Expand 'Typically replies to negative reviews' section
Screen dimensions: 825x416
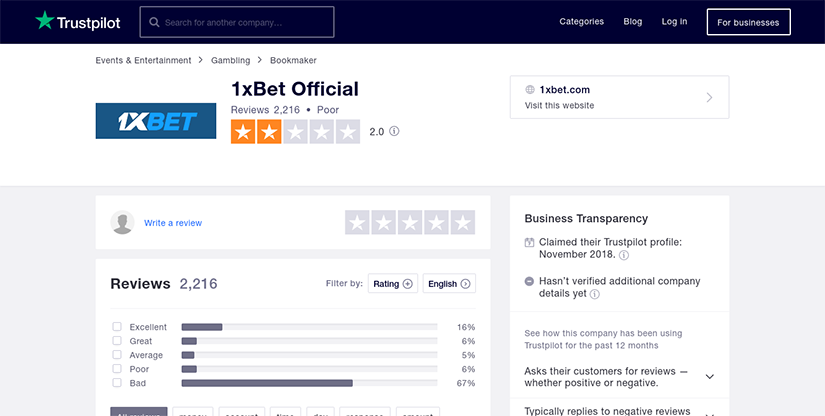pos(709,413)
